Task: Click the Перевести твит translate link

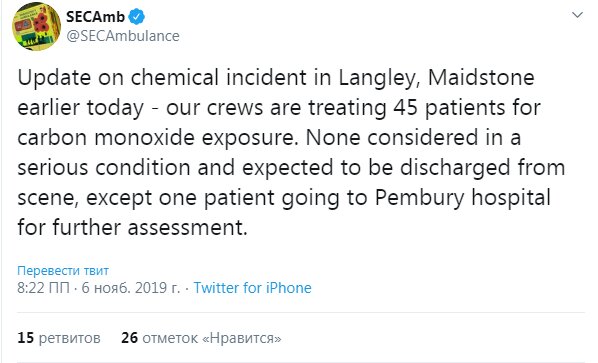Action: (63, 271)
